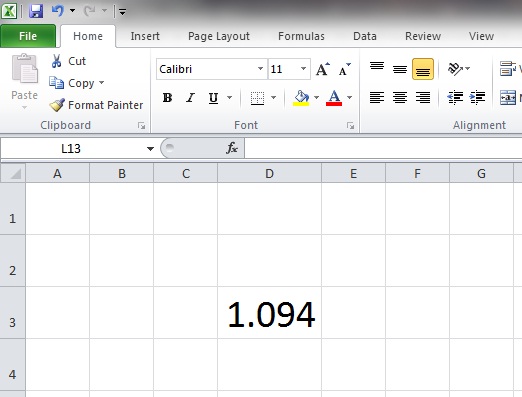Toggle bold formatting
The image size is (522, 397).
click(x=167, y=98)
